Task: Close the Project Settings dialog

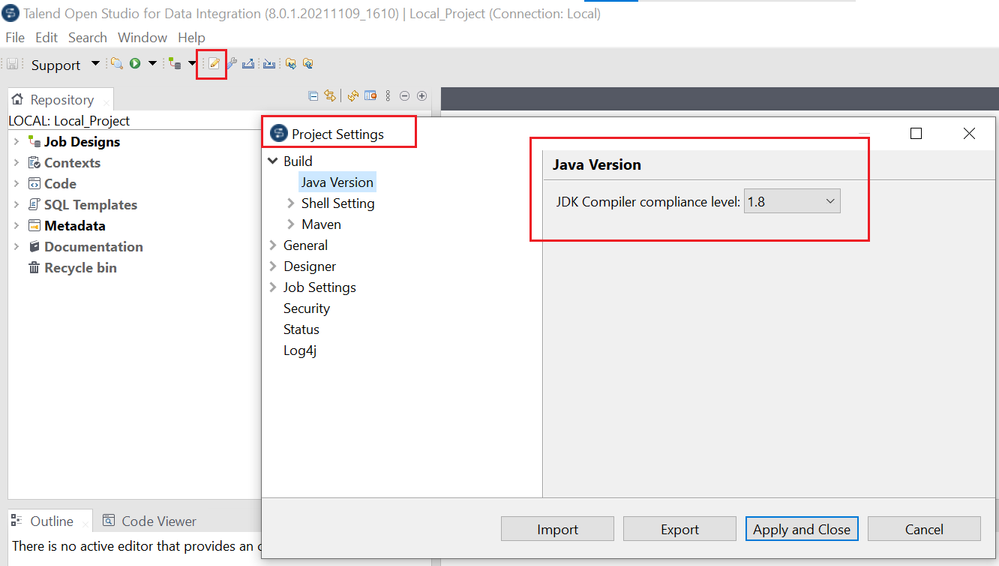Action: pyautogui.click(x=969, y=133)
